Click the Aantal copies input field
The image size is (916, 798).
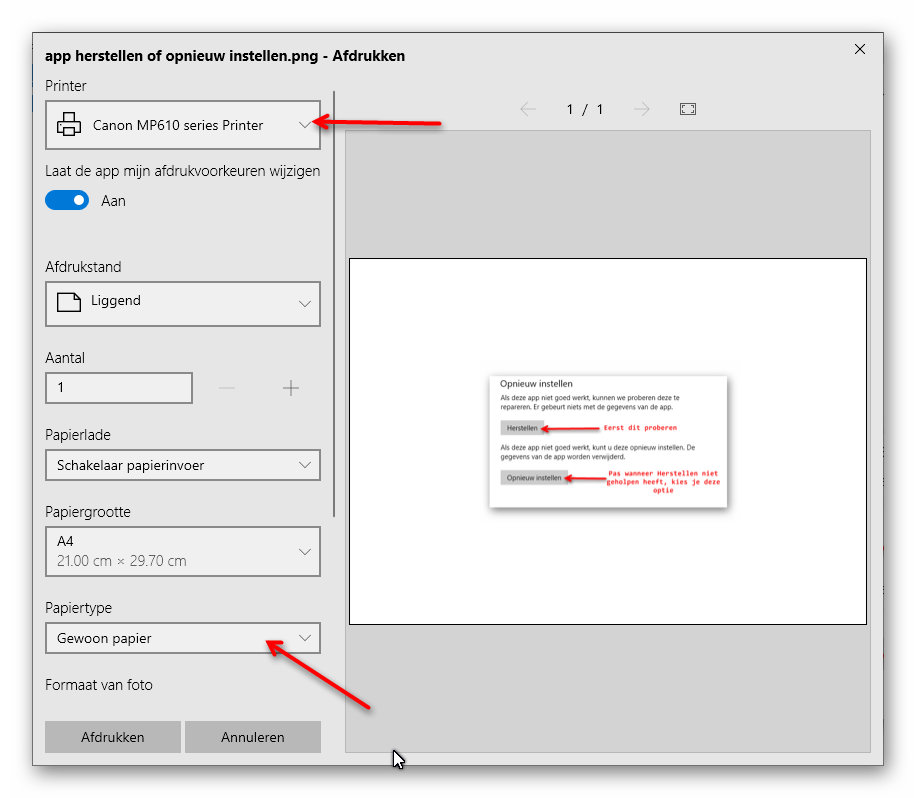pyautogui.click(x=119, y=388)
